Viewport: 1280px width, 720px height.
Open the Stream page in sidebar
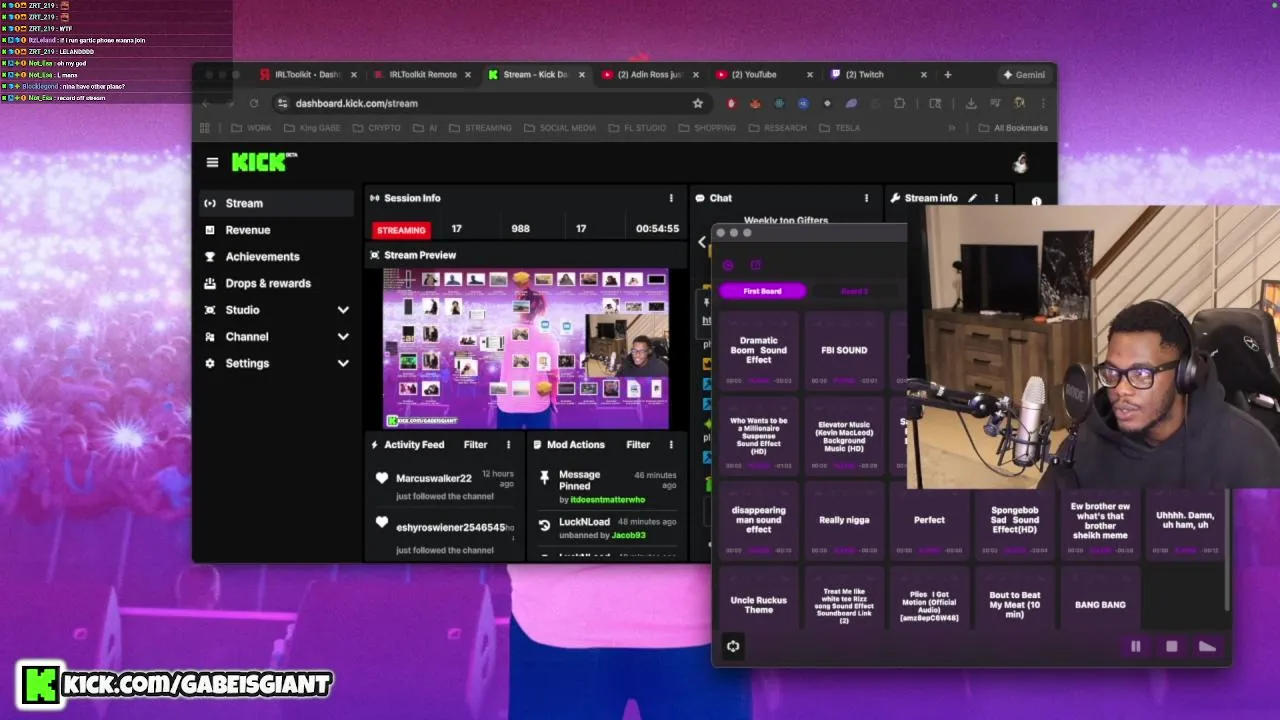pos(276,203)
